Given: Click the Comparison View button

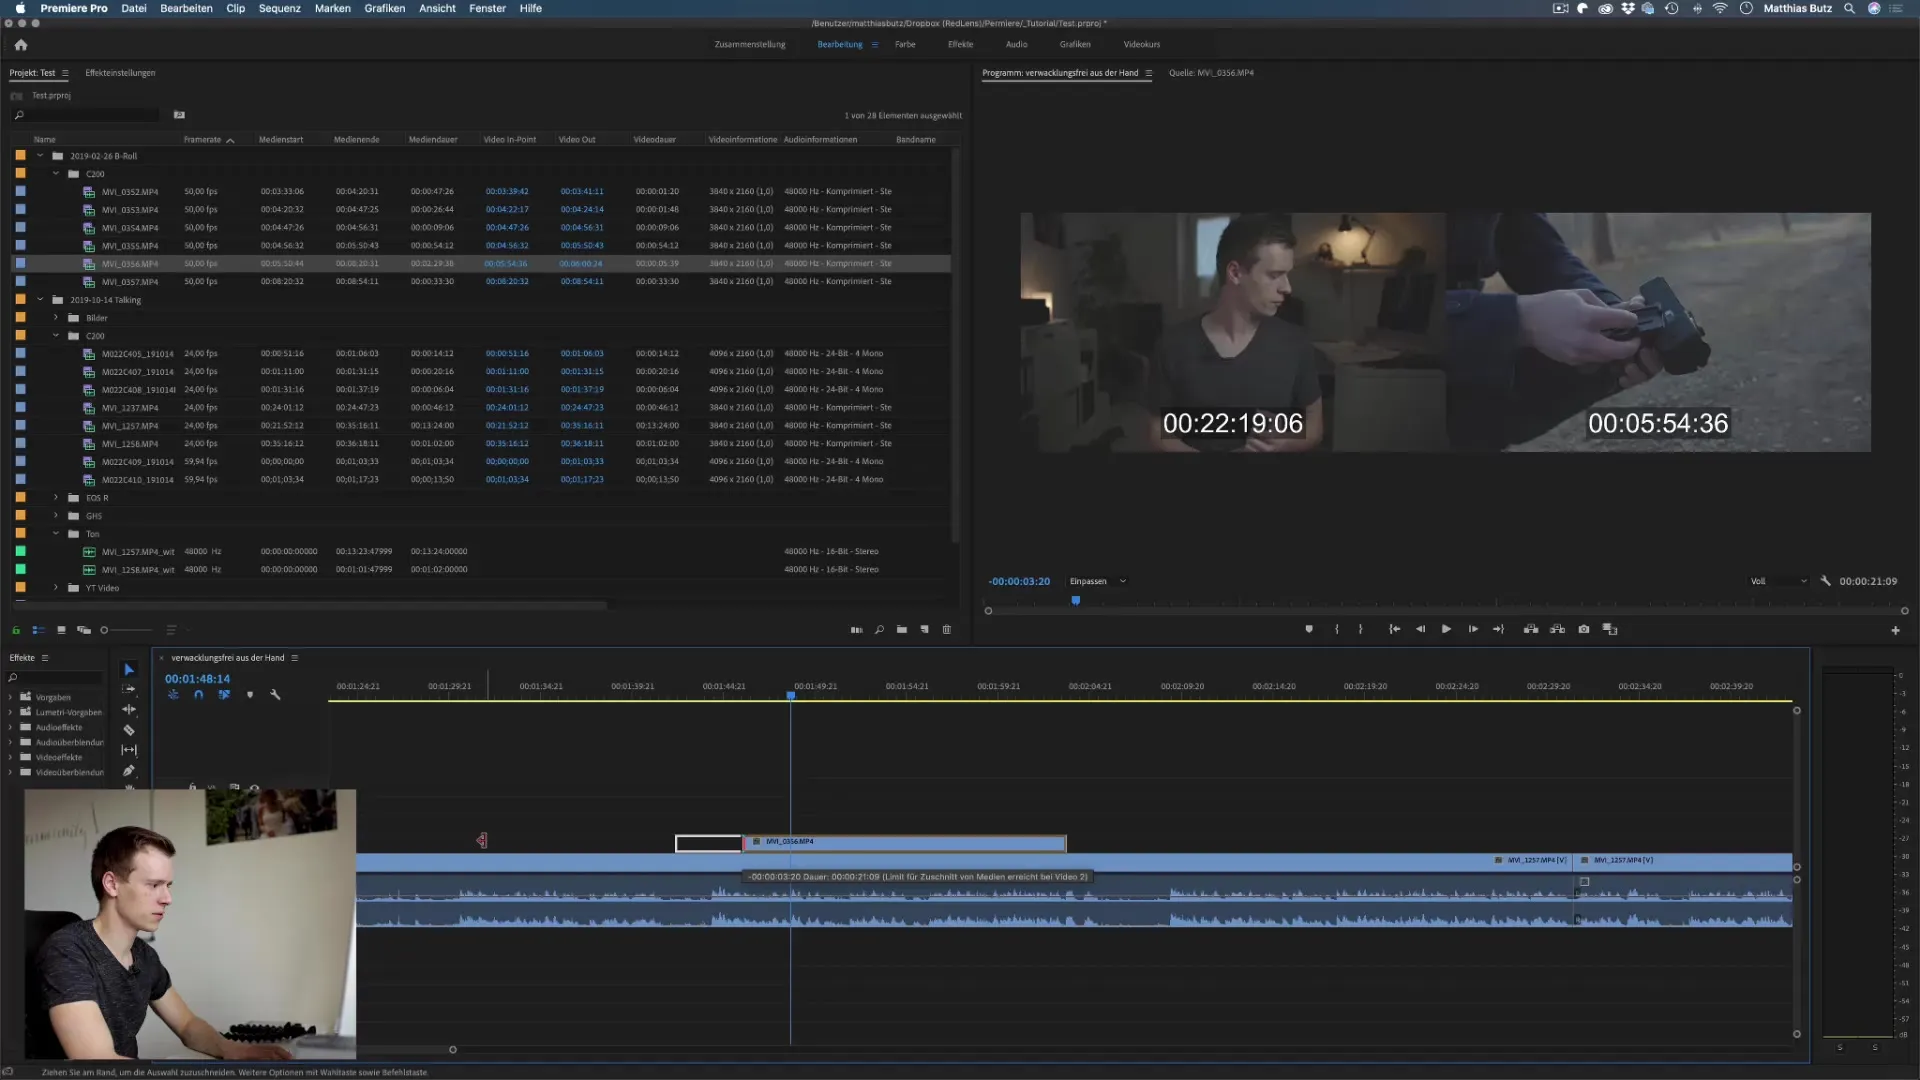Looking at the screenshot, I should click(1610, 629).
